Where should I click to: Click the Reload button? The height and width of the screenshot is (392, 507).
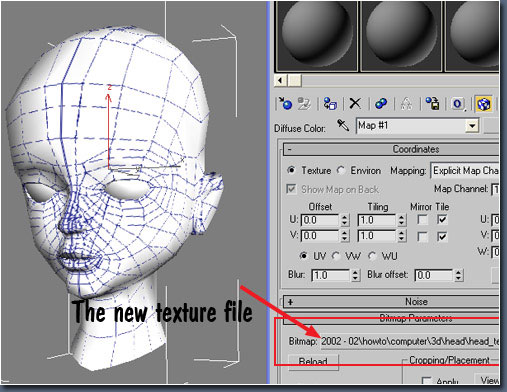point(313,362)
